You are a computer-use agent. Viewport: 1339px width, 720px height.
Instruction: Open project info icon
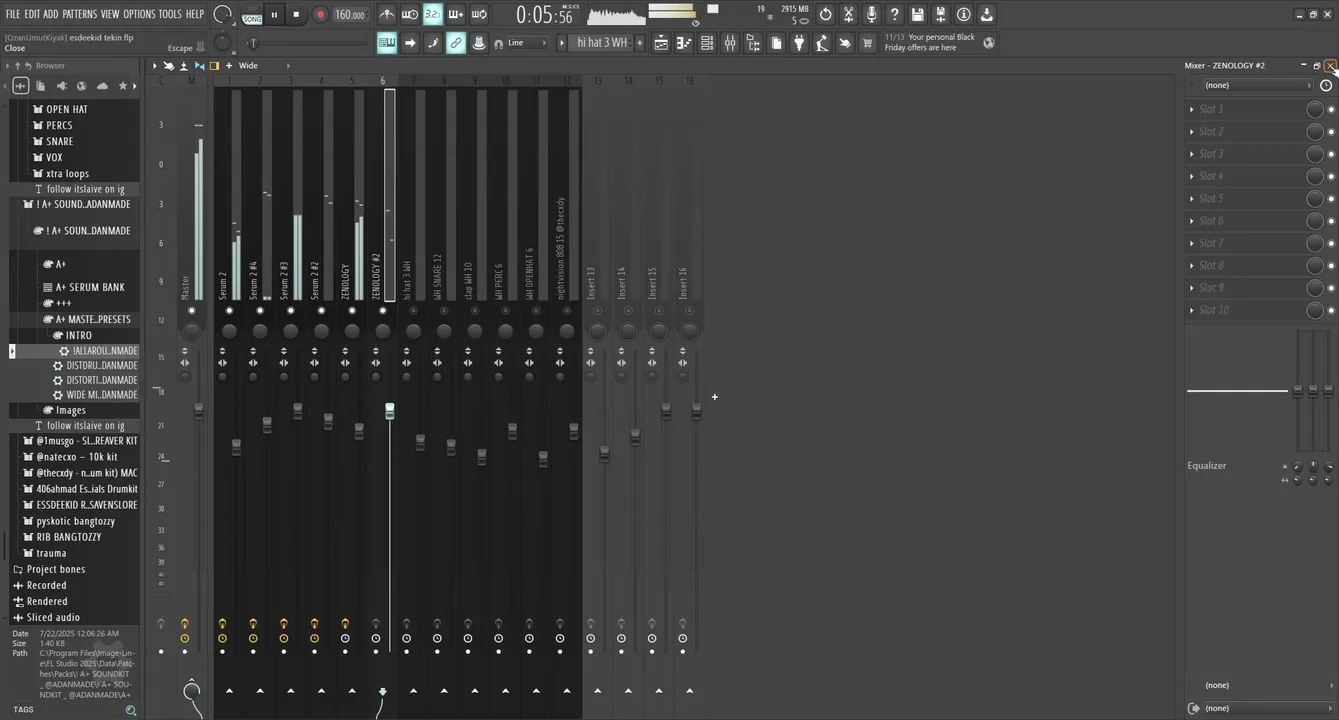(963, 14)
